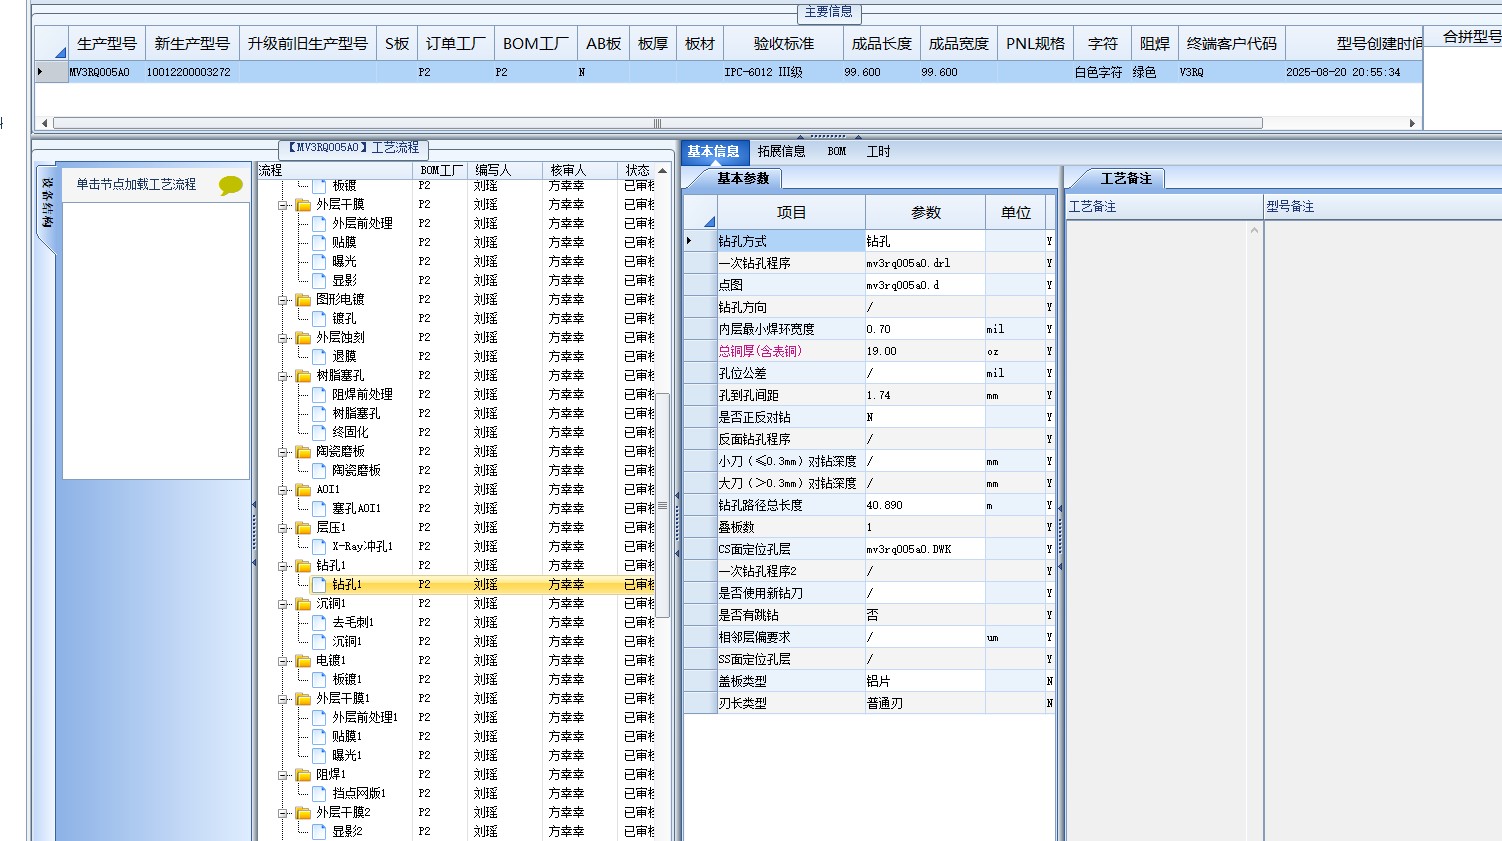Click the folder icon of 层压1

point(303,528)
